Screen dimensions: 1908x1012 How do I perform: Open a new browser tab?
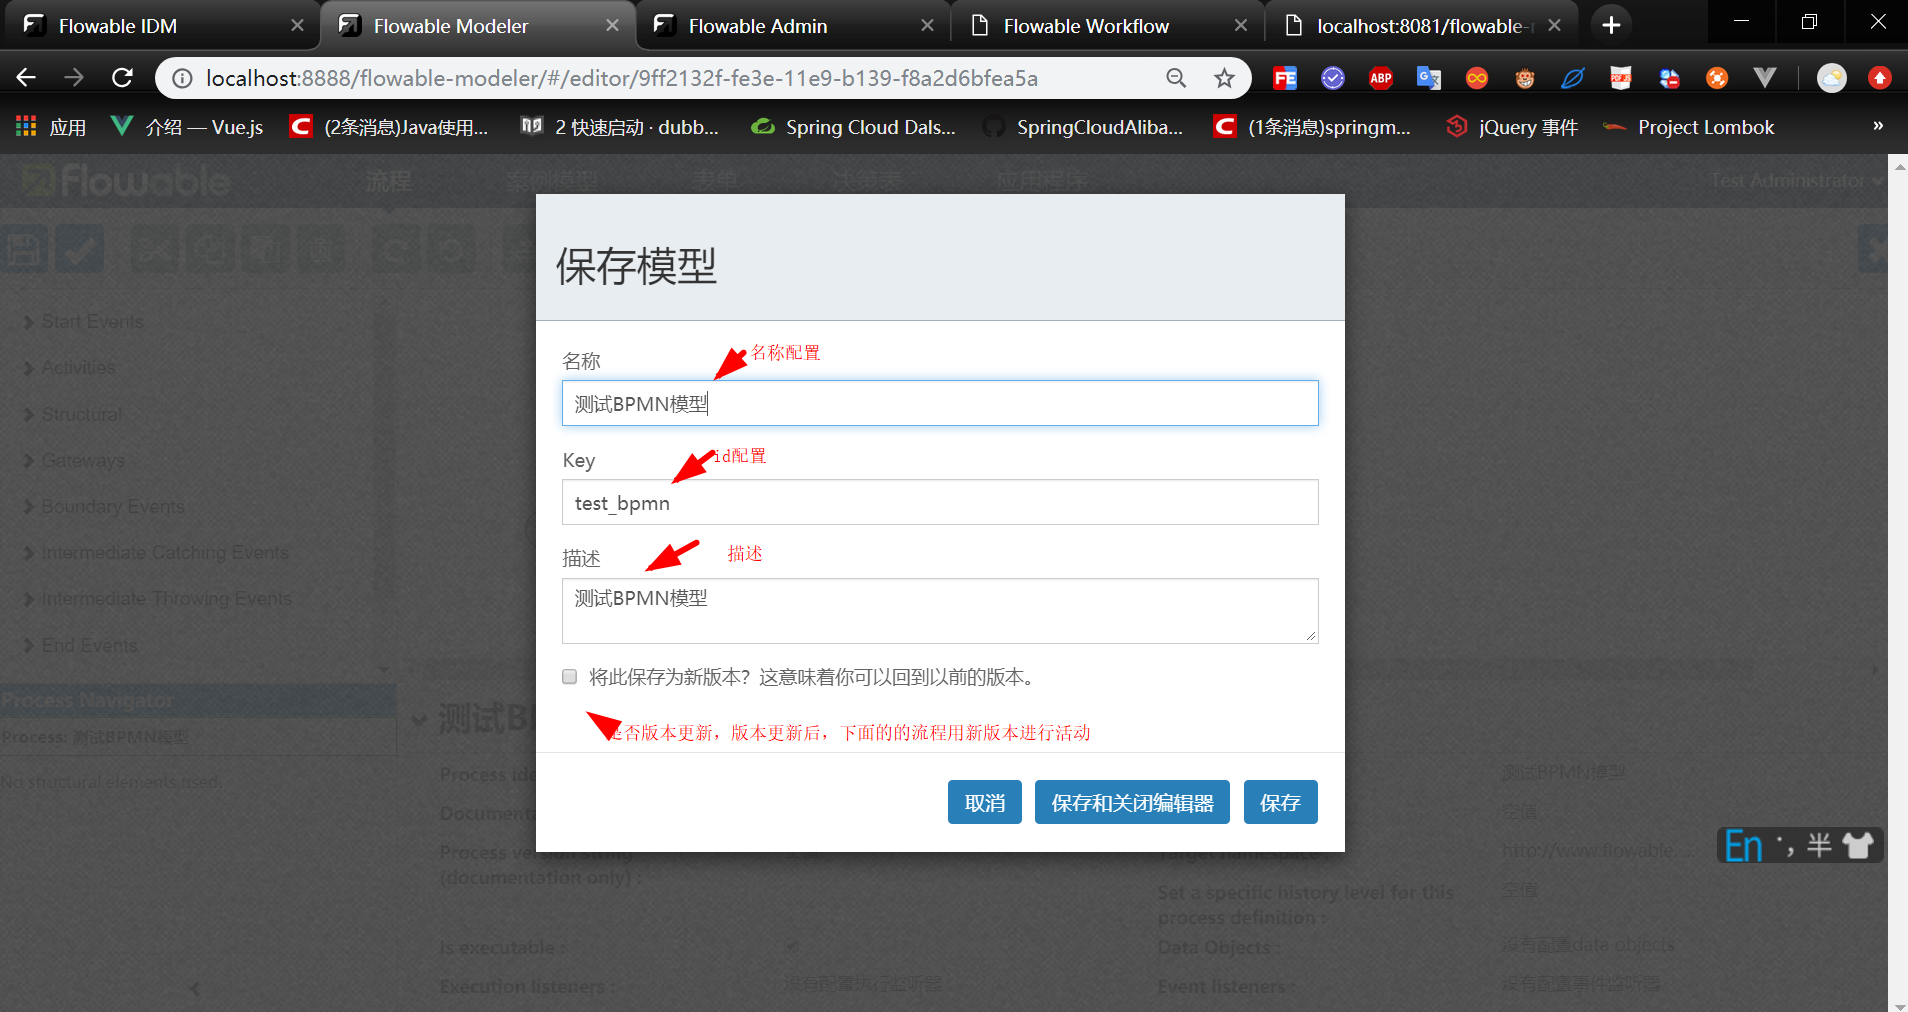pos(1611,25)
